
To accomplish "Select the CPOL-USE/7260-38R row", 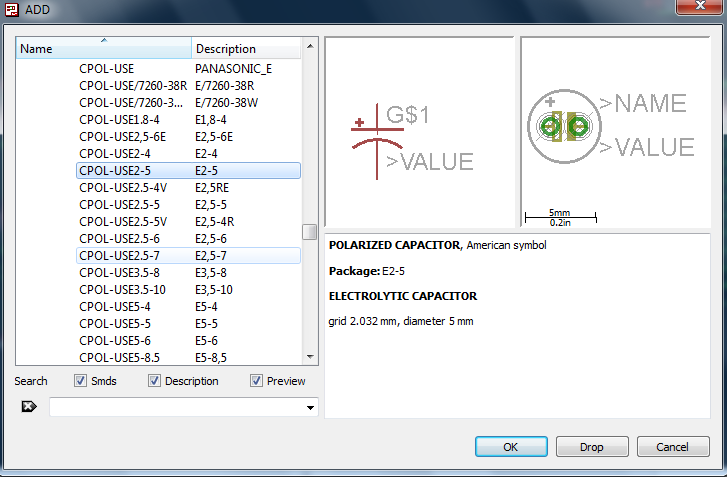I will (x=188, y=86).
